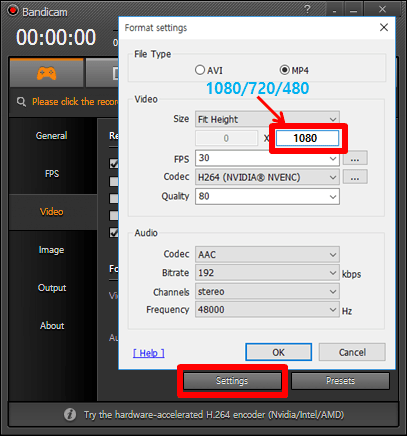Click the magnifier icon beside record message
407x436 pixels.
click(21, 102)
